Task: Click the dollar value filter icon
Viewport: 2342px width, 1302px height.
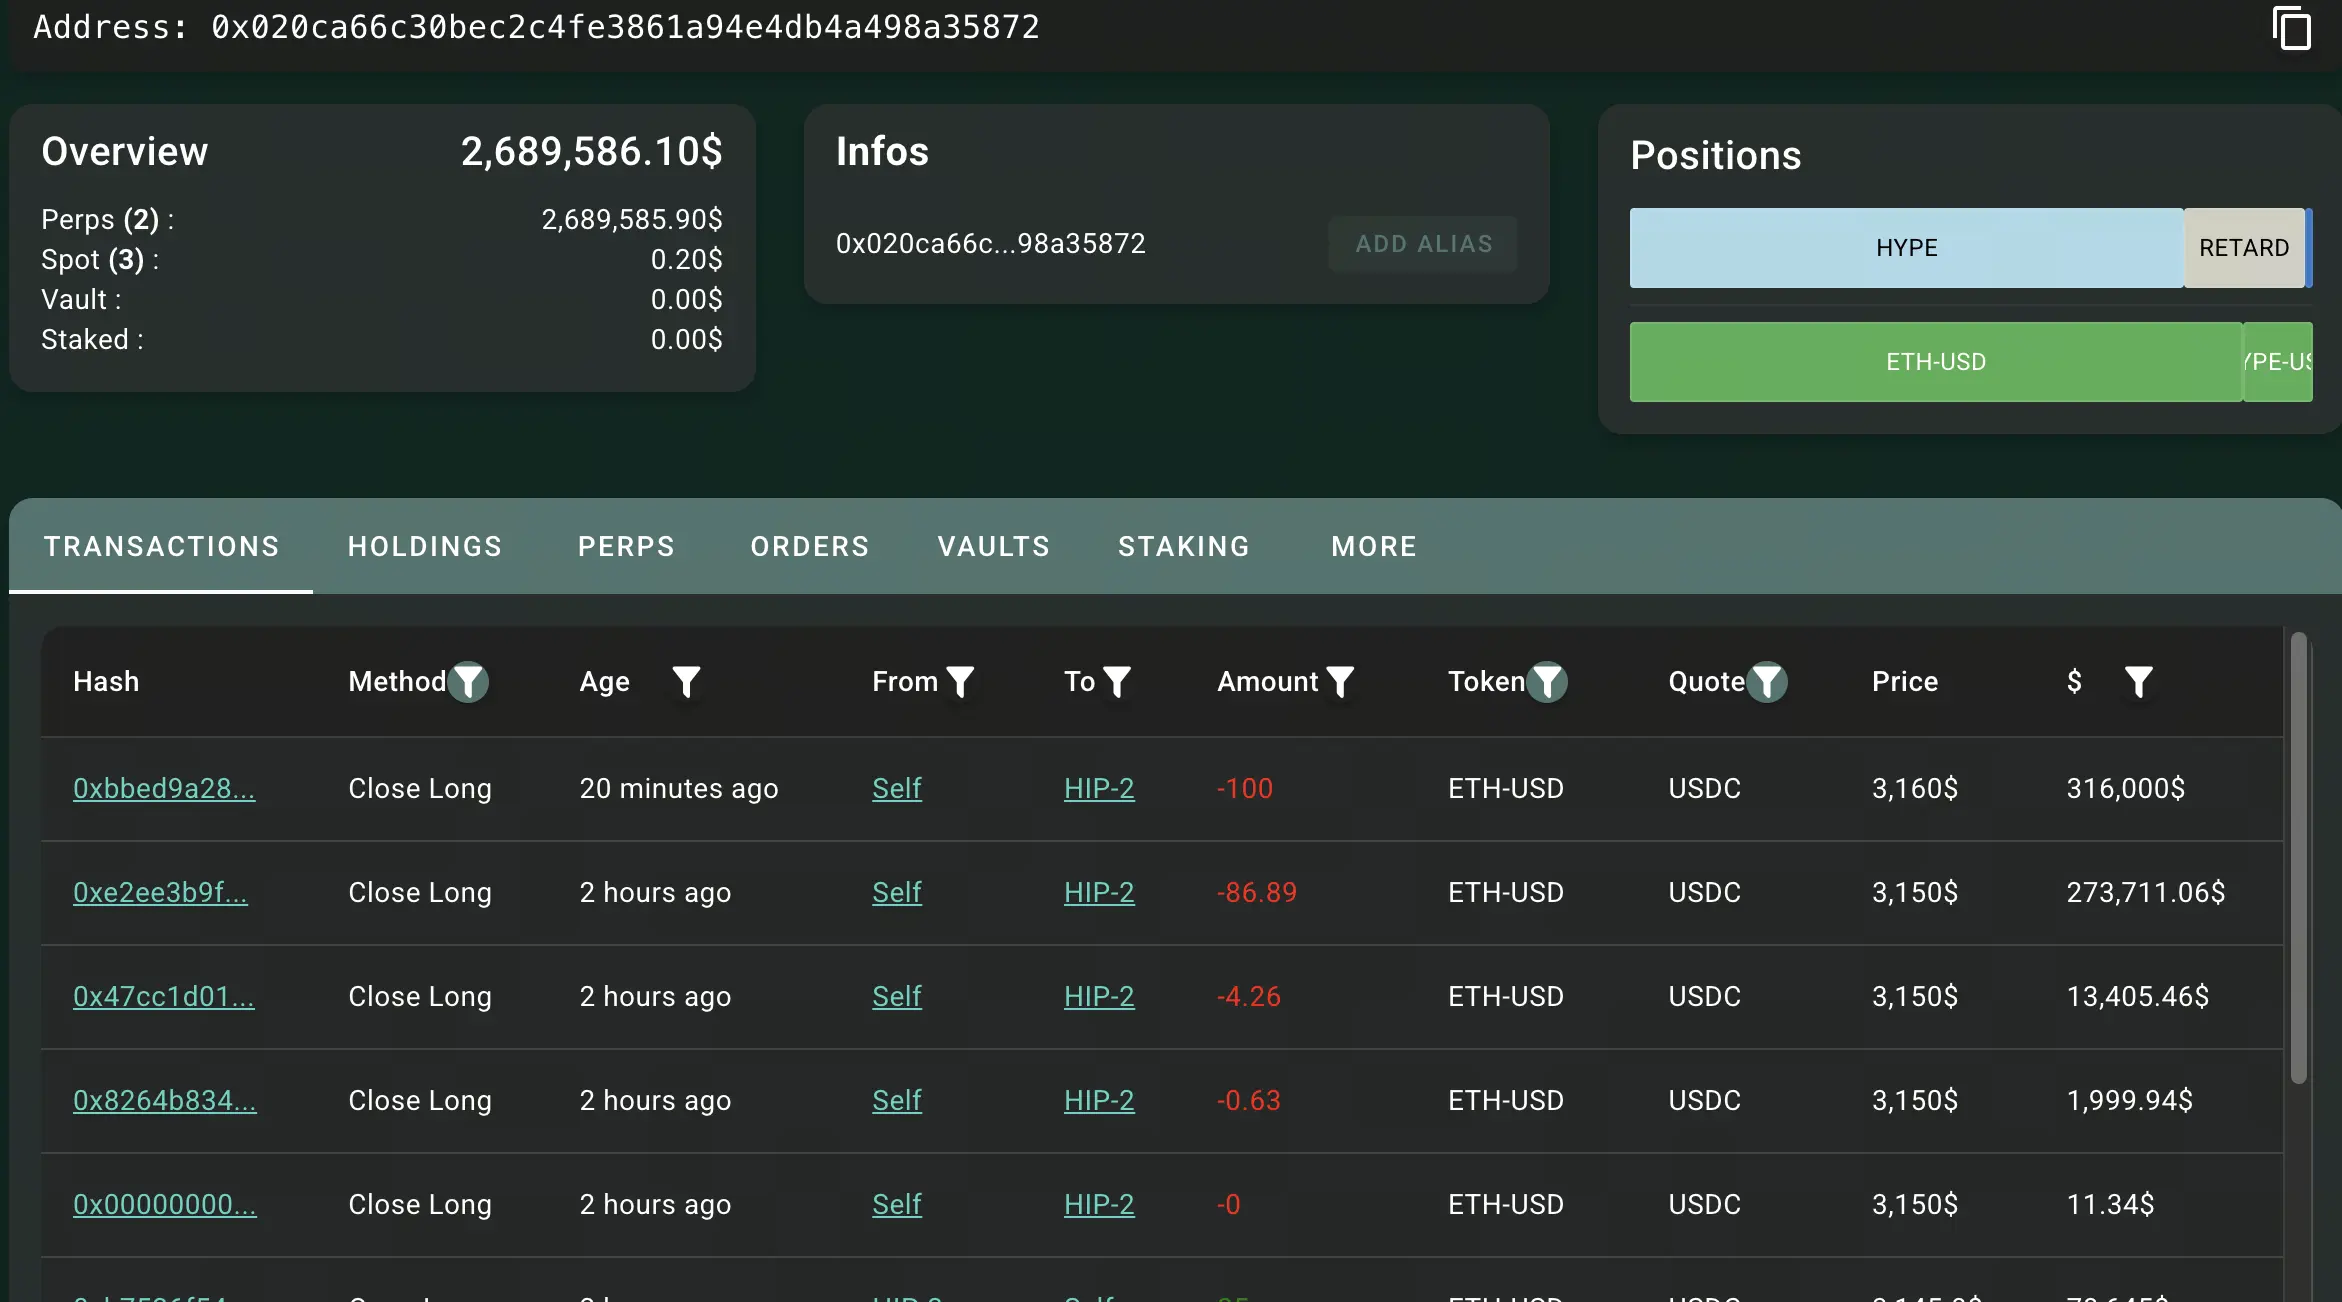Action: click(2138, 682)
